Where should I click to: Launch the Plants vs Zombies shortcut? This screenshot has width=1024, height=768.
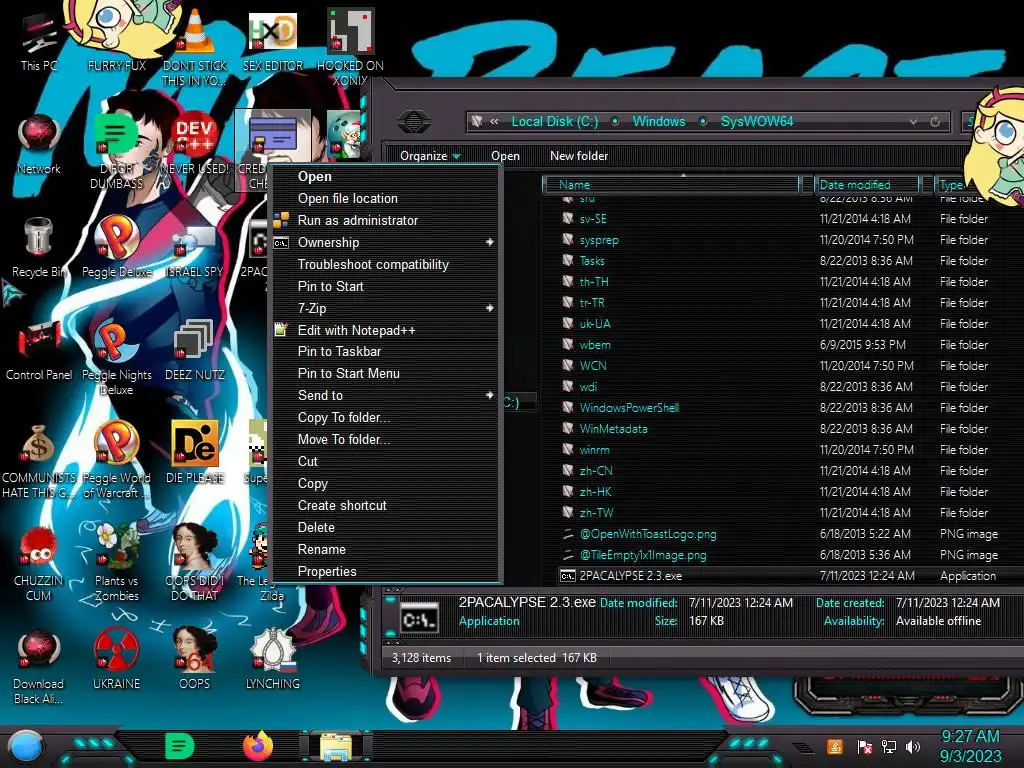point(116,563)
